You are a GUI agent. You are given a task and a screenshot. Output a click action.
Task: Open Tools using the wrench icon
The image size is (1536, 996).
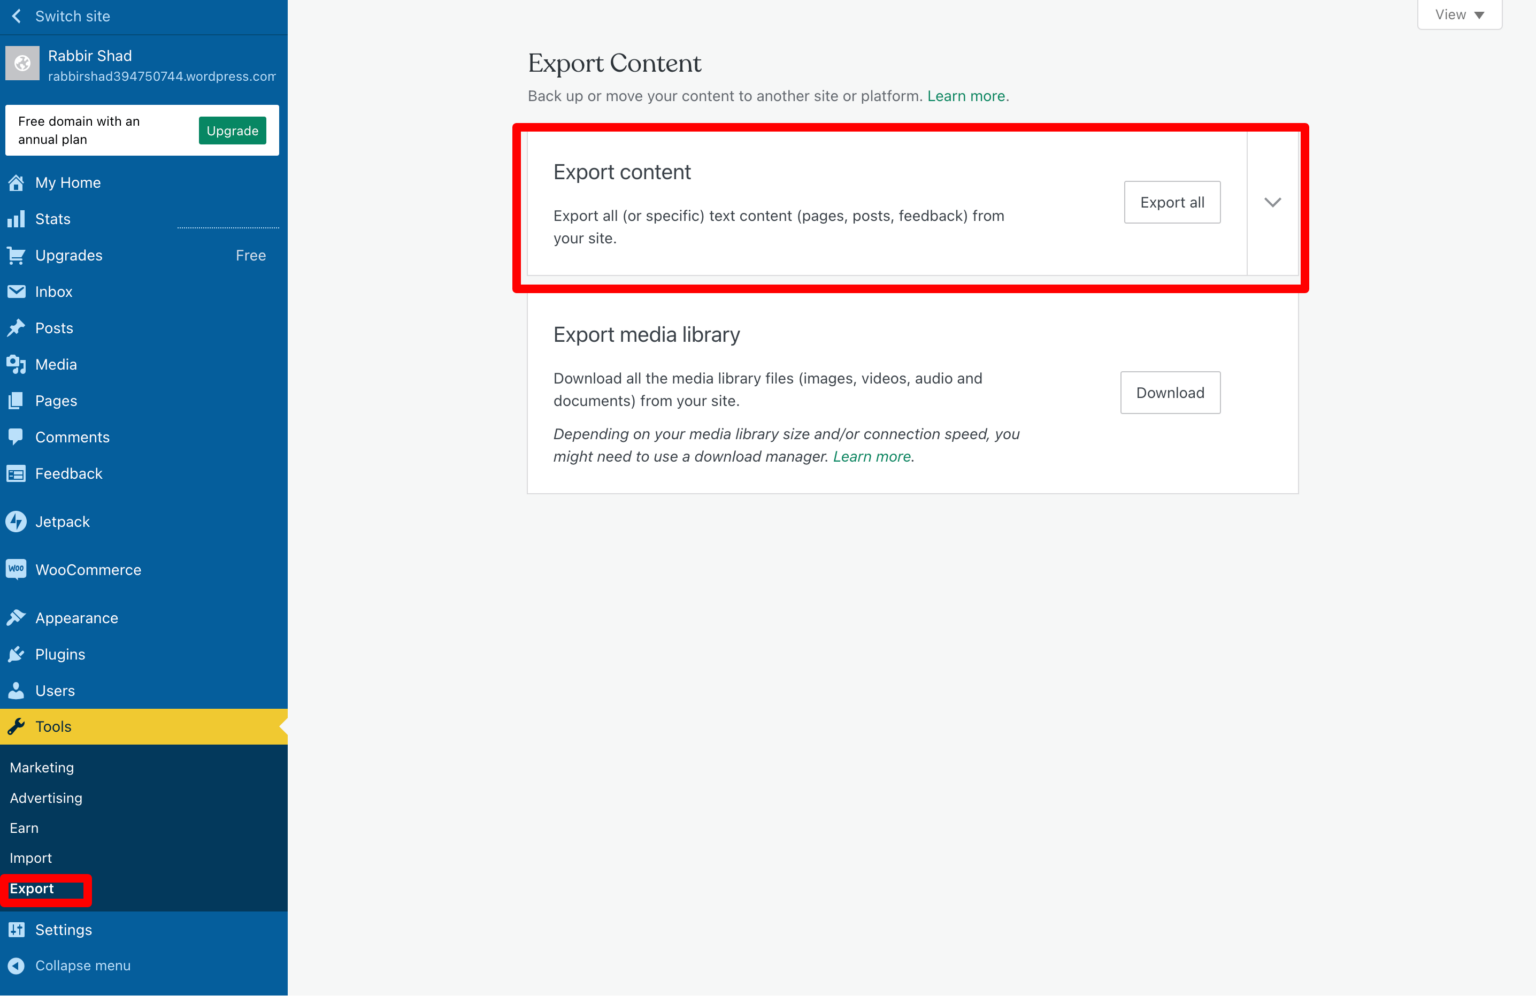click(x=16, y=726)
